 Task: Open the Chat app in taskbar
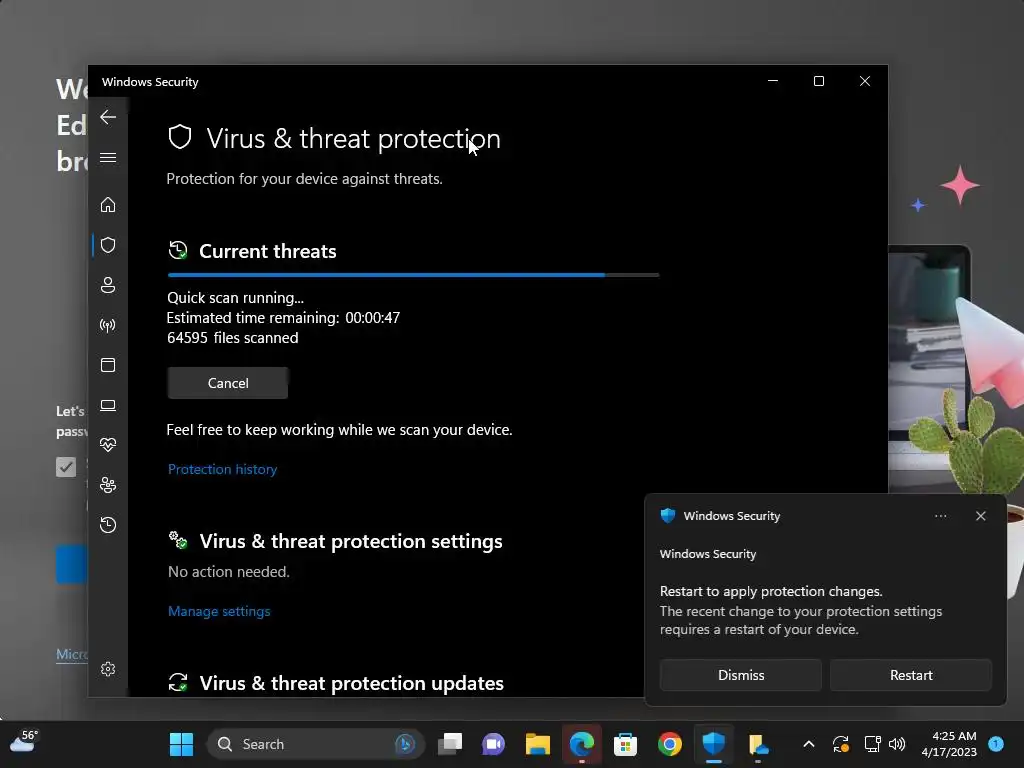point(494,744)
